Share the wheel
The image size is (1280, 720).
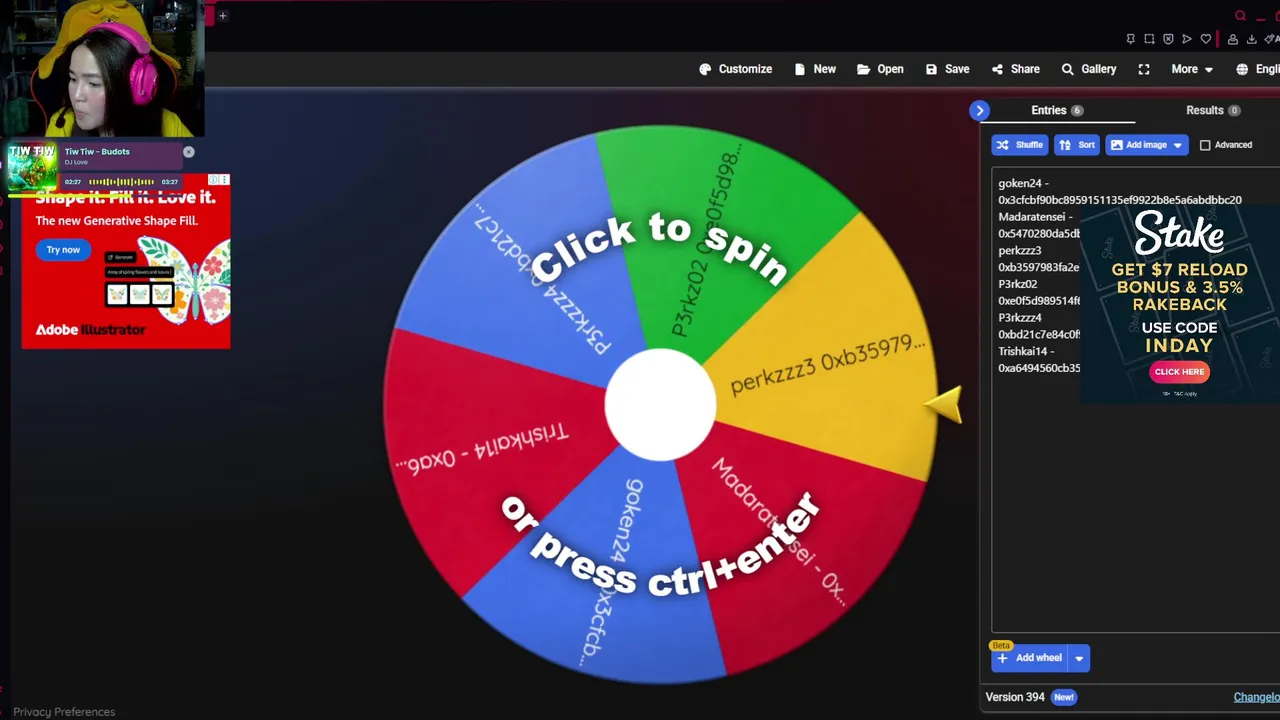pyautogui.click(x=1015, y=69)
